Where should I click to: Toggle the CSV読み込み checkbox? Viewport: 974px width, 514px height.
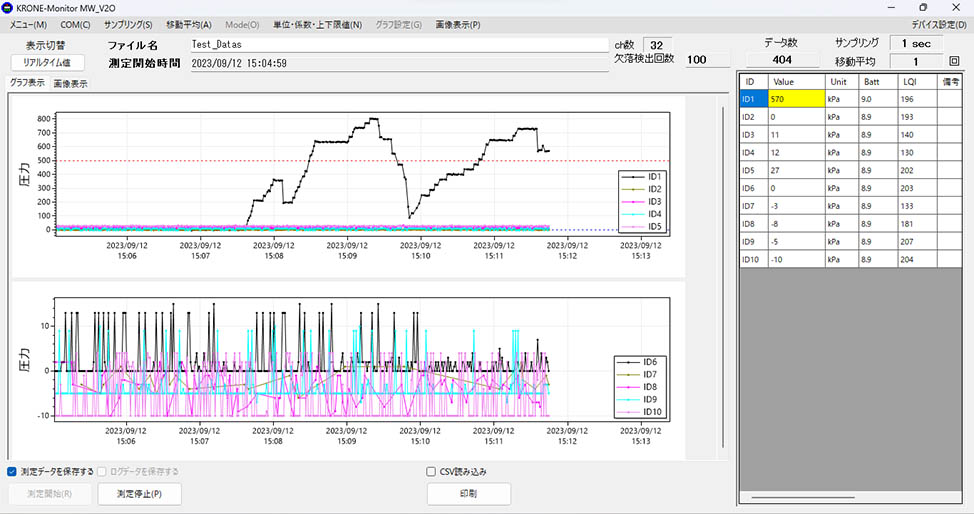click(x=430, y=472)
